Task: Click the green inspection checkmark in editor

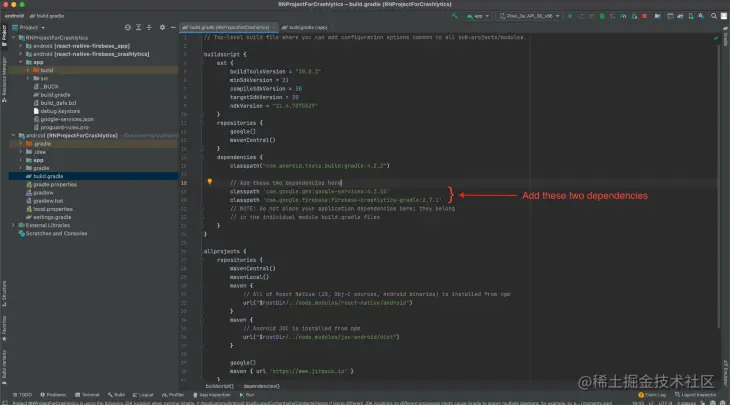Action: [716, 38]
